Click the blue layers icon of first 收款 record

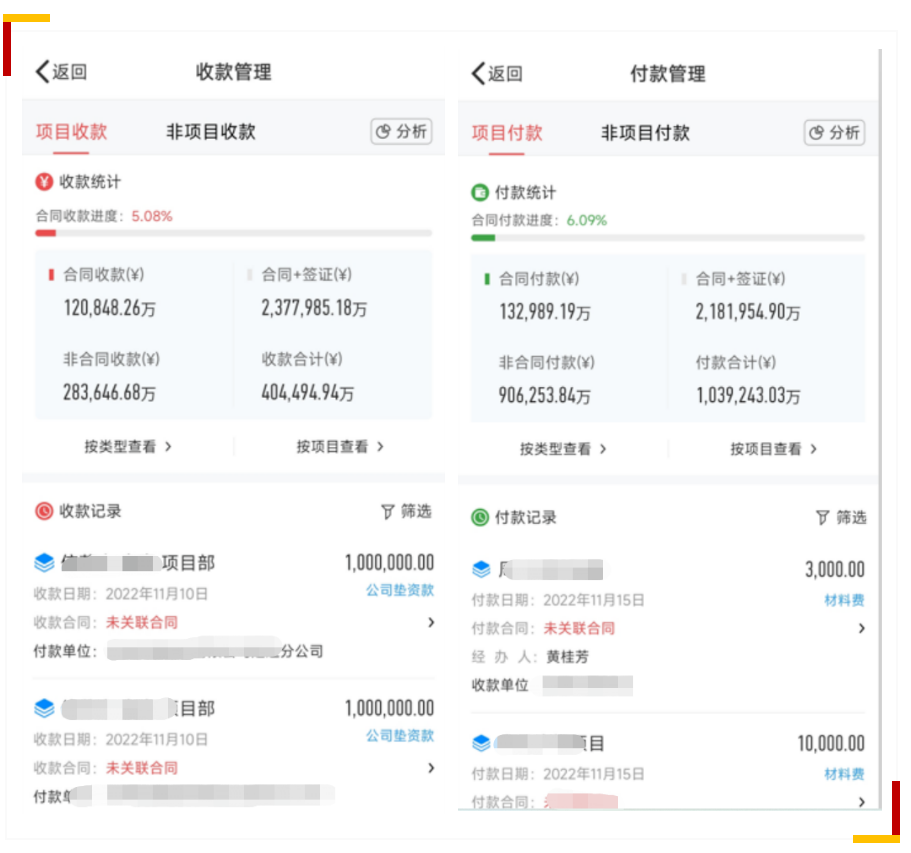(x=44, y=563)
